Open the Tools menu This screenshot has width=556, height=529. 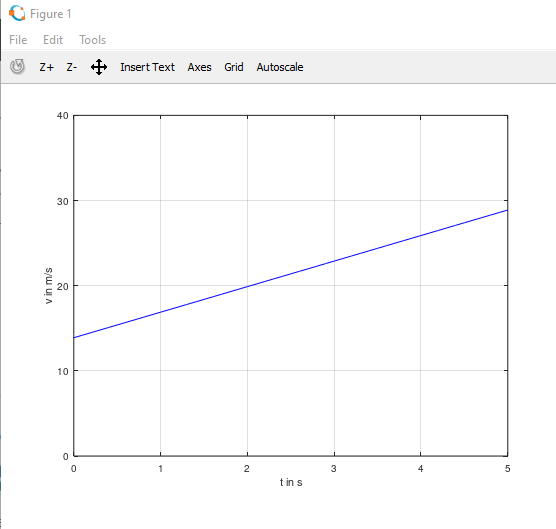tap(93, 40)
